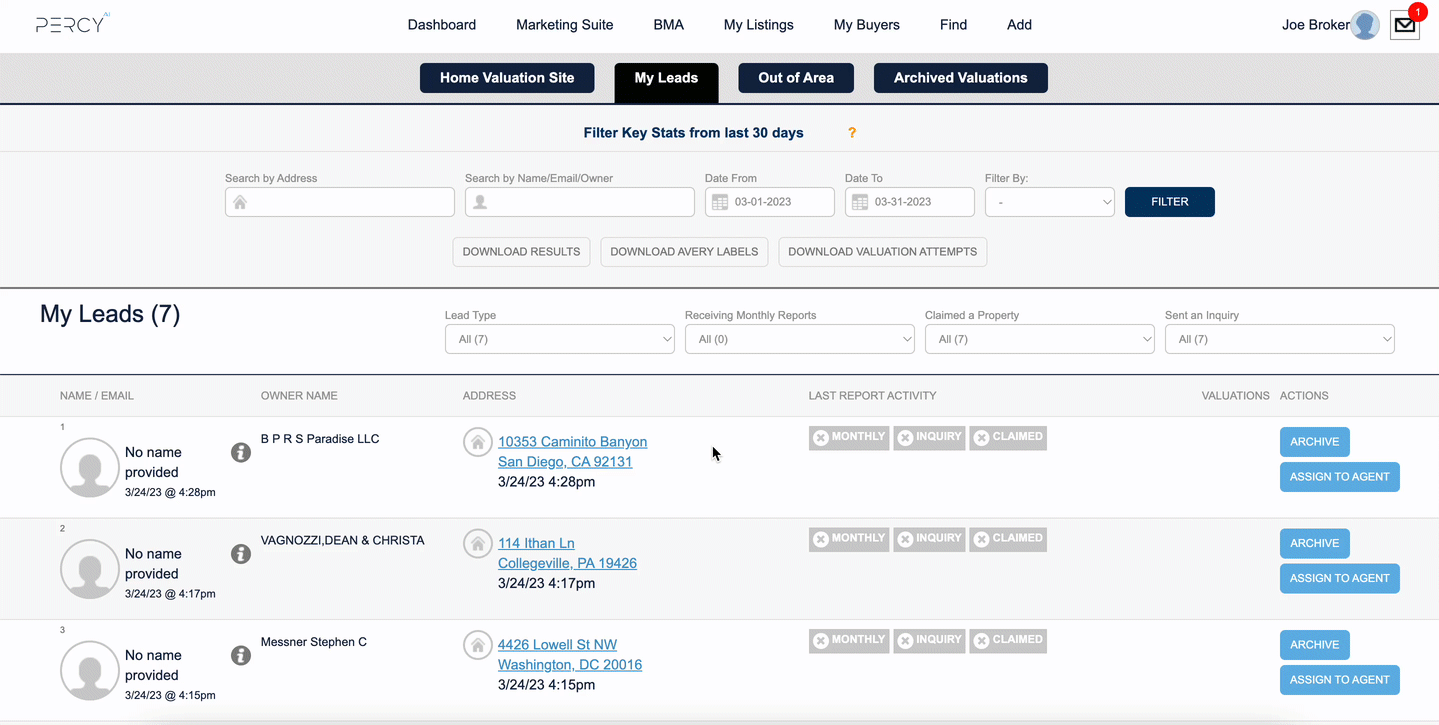The height and width of the screenshot is (725, 1439).
Task: Toggle MONTHLY badge for 114 Ithan Ln row
Action: (849, 539)
